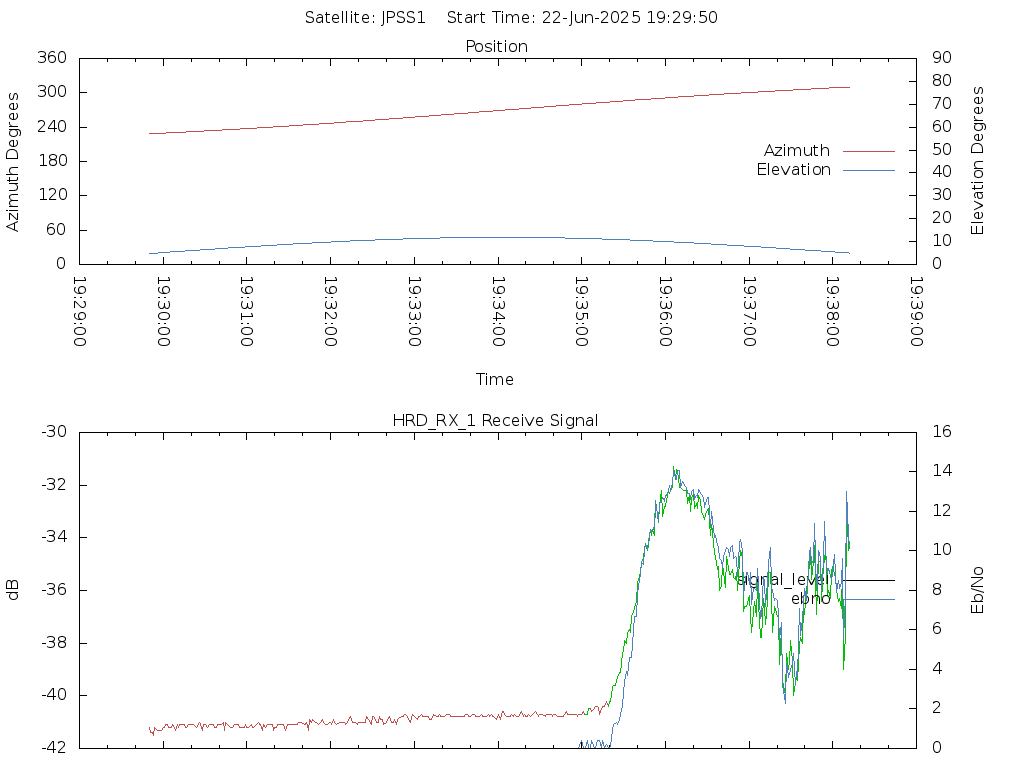Click the "Elevation" legend label

(x=793, y=170)
